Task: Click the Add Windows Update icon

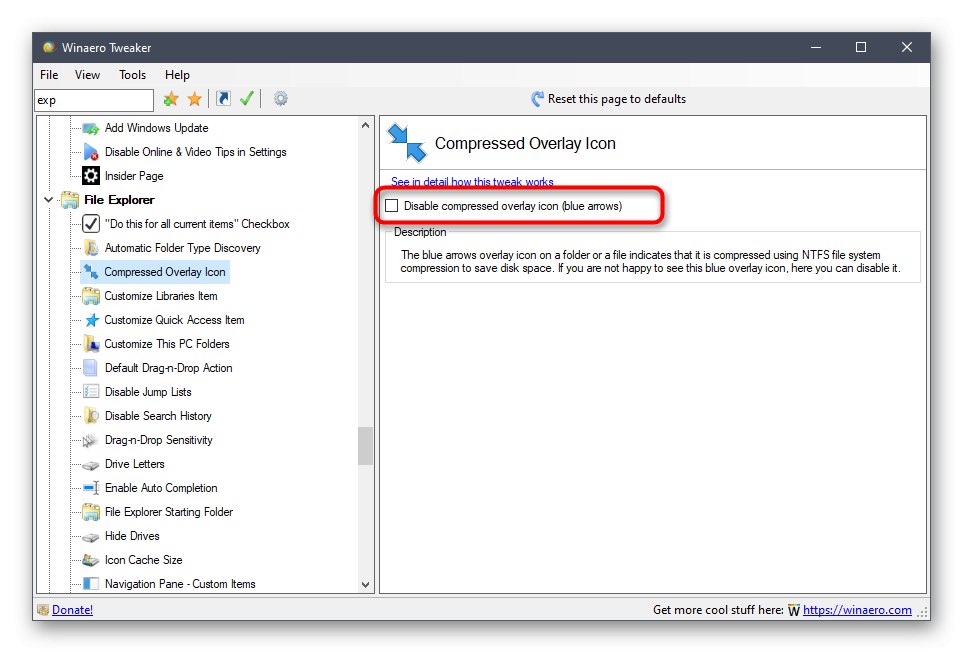Action: pyautogui.click(x=91, y=128)
